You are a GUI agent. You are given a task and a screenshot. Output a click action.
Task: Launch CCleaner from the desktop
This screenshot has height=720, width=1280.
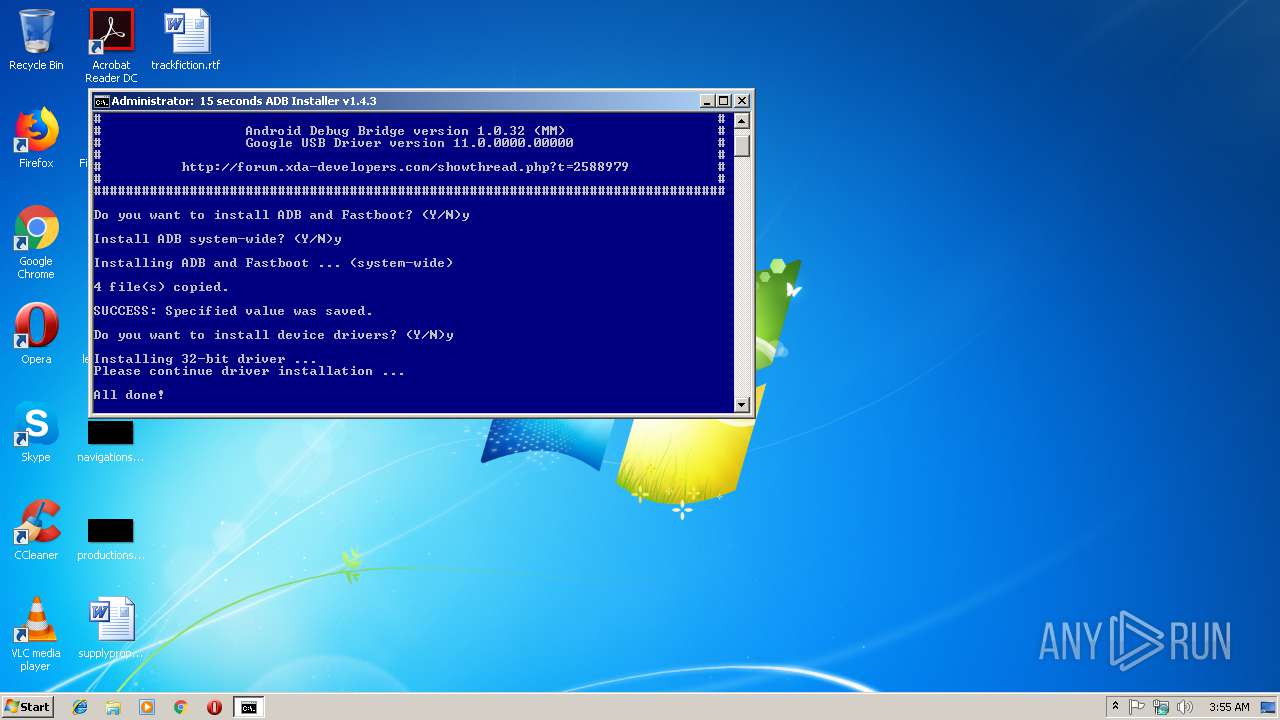[36, 530]
